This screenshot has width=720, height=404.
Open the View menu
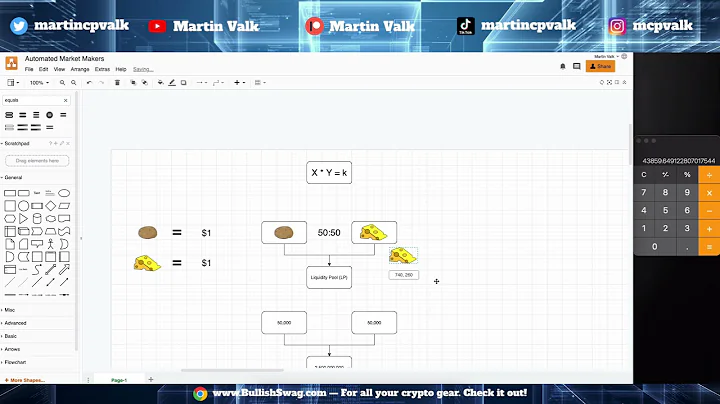tap(59, 69)
